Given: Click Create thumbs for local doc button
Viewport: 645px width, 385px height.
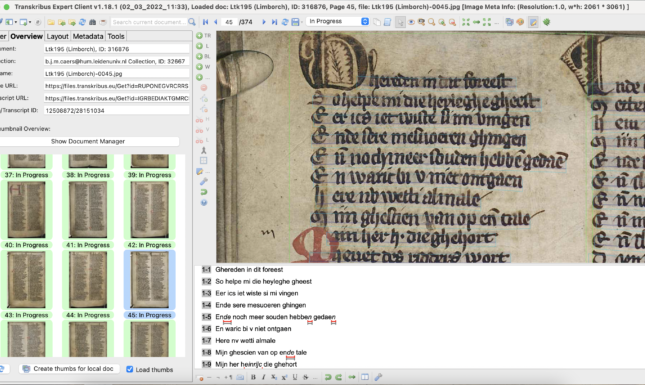Looking at the screenshot, I should point(69,369).
